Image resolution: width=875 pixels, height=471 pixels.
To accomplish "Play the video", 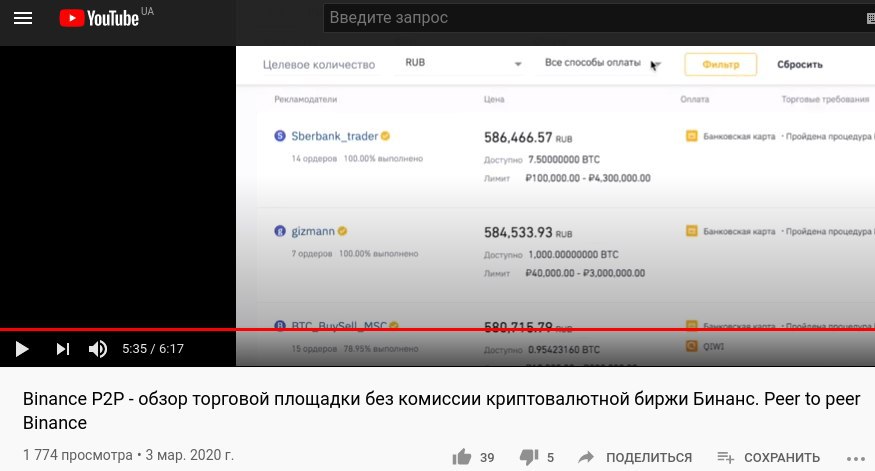I will pyautogui.click(x=22, y=349).
